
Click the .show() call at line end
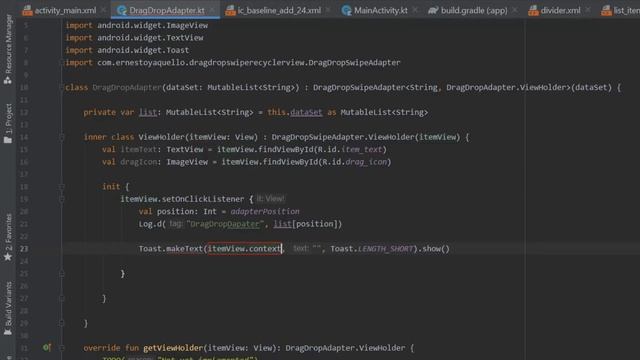[433, 249]
